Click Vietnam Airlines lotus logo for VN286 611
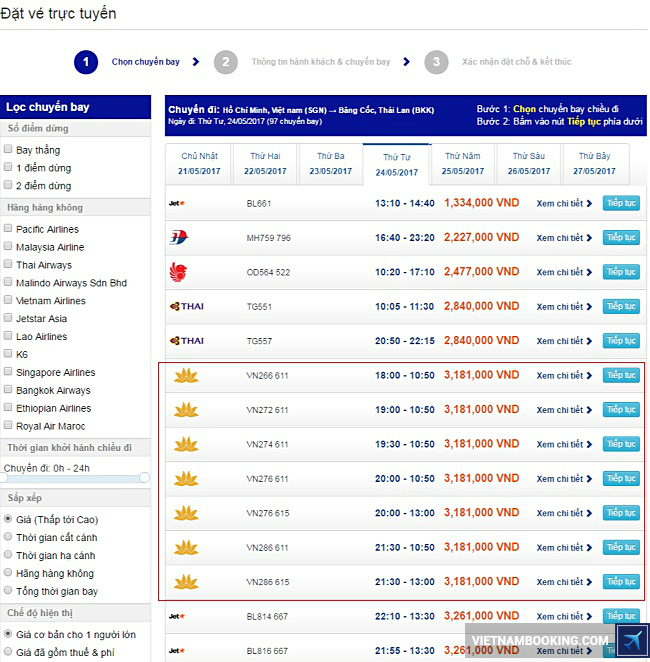This screenshot has width=650, height=662. [186, 548]
